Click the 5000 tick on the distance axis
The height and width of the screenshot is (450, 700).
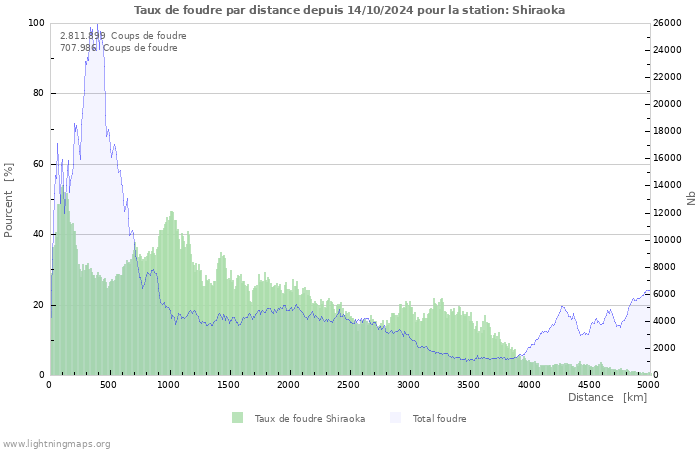coord(648,384)
